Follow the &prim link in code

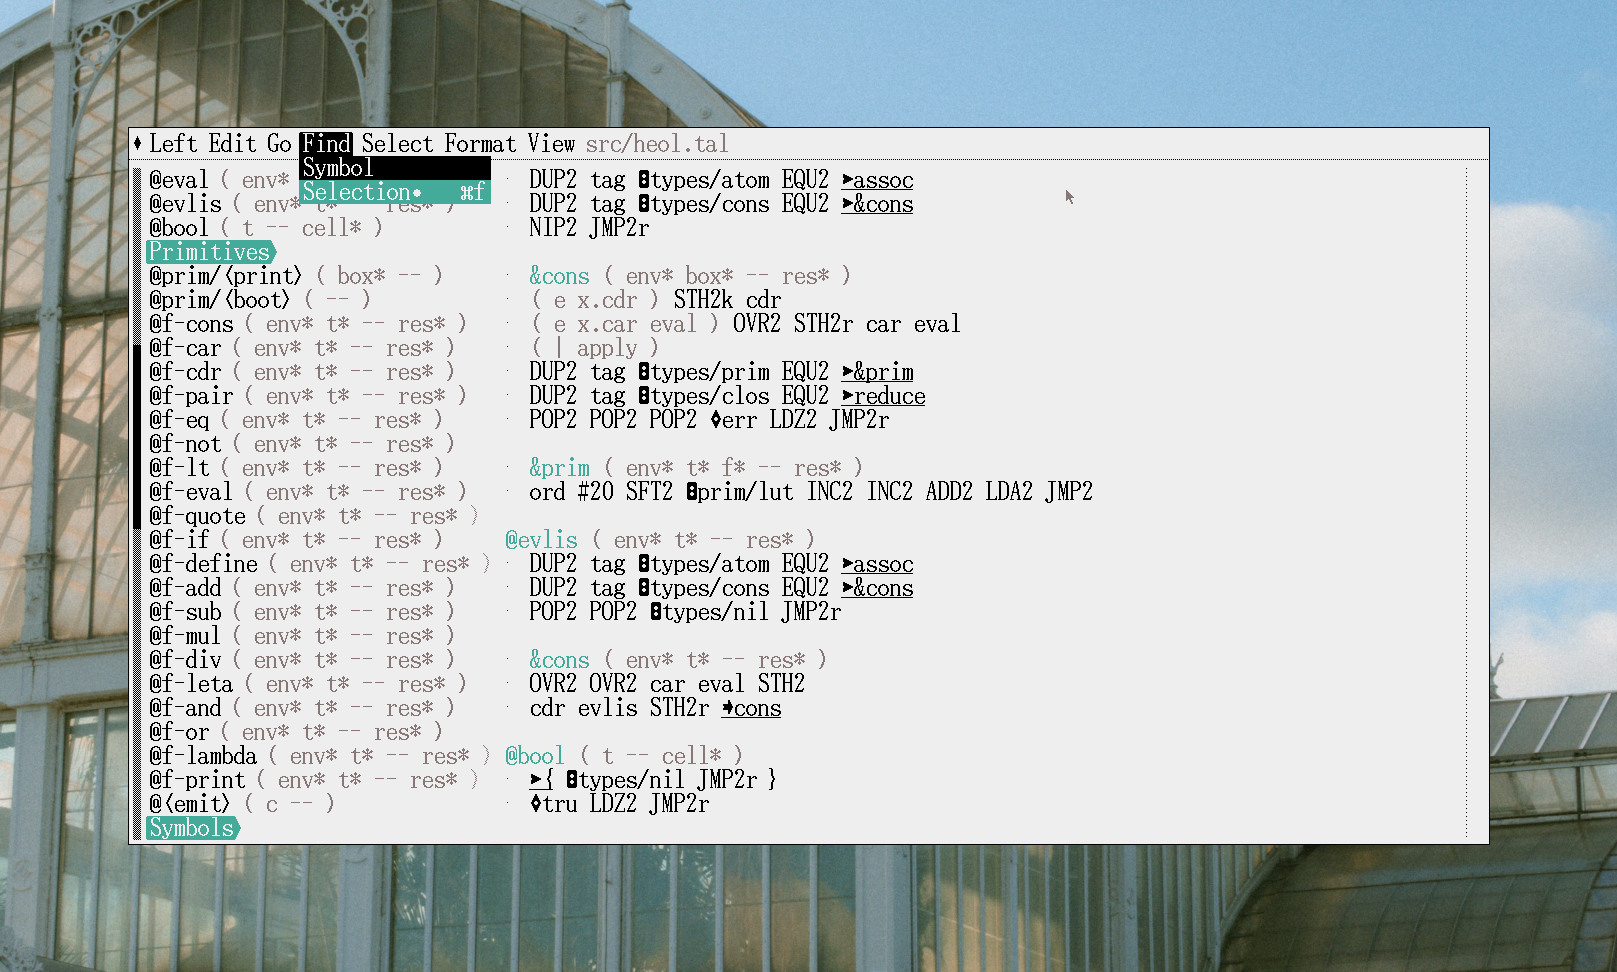pos(877,372)
